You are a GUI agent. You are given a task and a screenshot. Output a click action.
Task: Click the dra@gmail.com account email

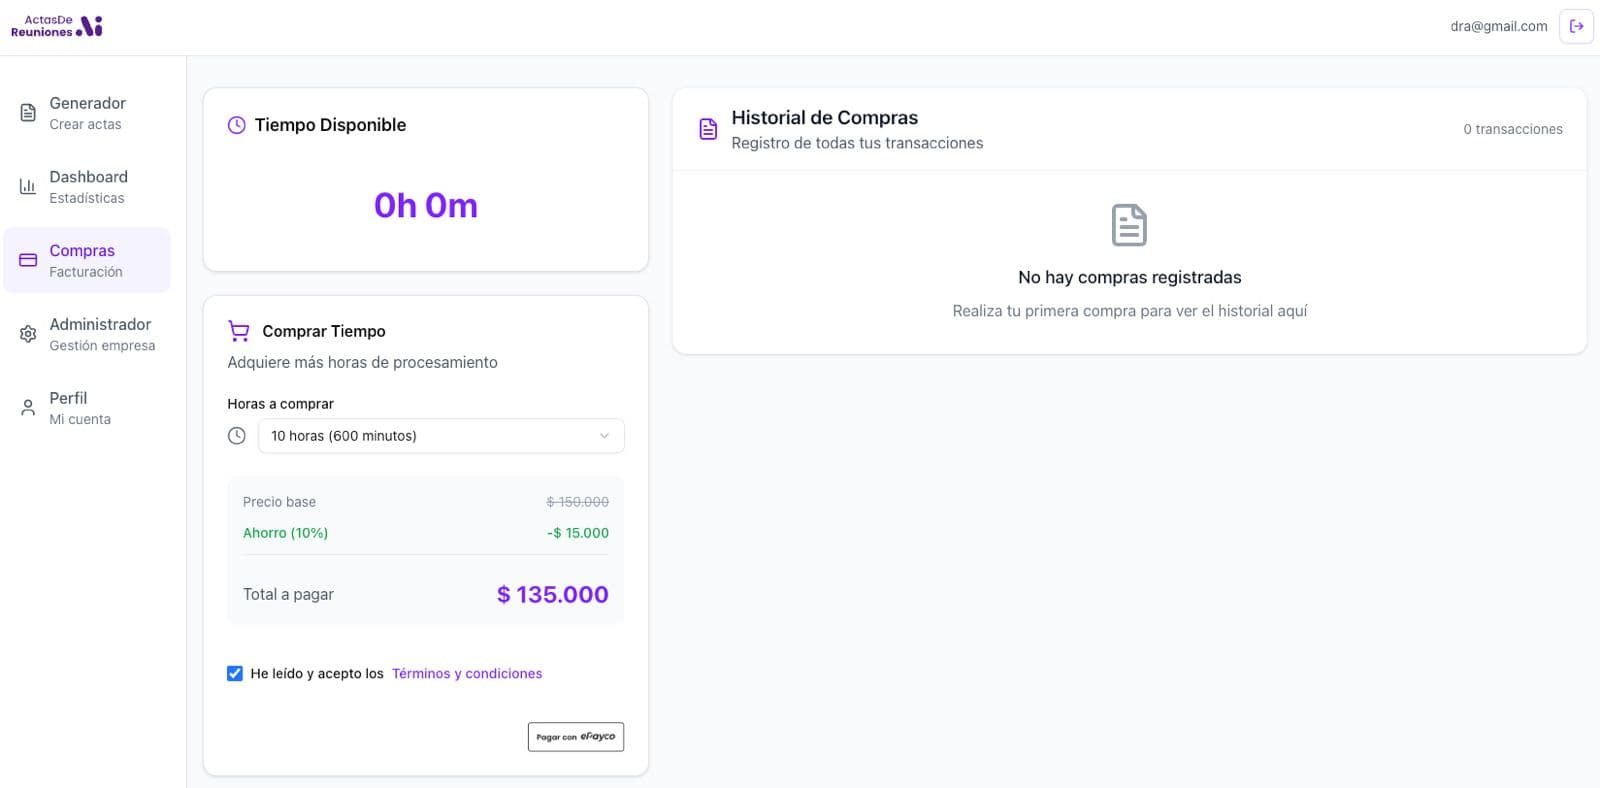[x=1498, y=27]
